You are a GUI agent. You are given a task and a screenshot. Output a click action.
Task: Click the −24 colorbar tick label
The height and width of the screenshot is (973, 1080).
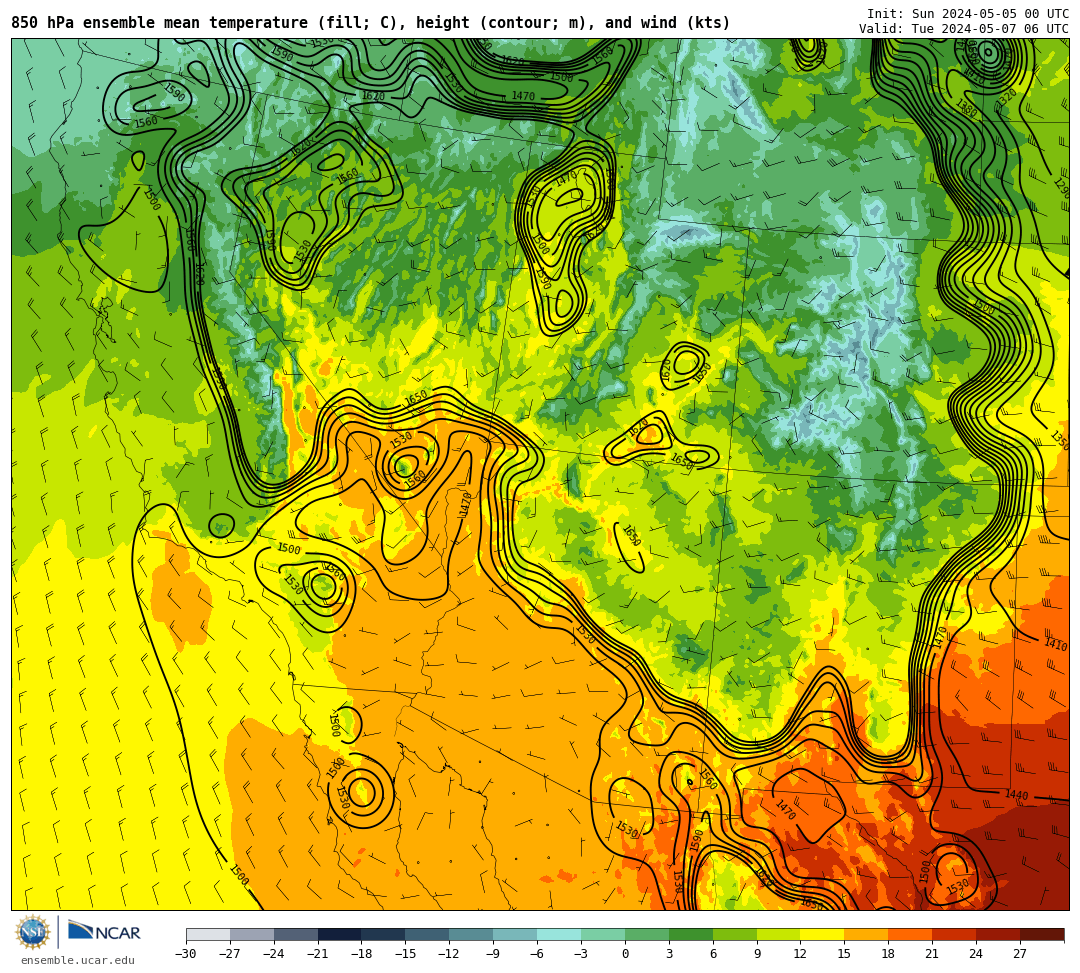(x=274, y=954)
